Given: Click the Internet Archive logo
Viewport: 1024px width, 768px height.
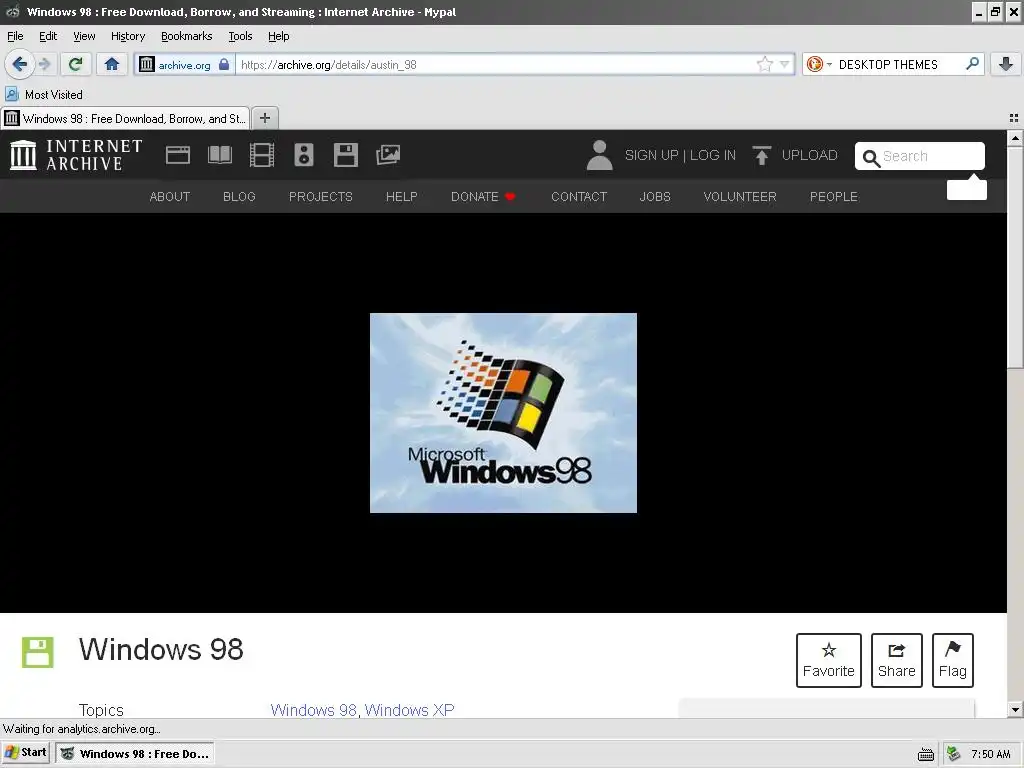Looking at the screenshot, I should tap(76, 155).
